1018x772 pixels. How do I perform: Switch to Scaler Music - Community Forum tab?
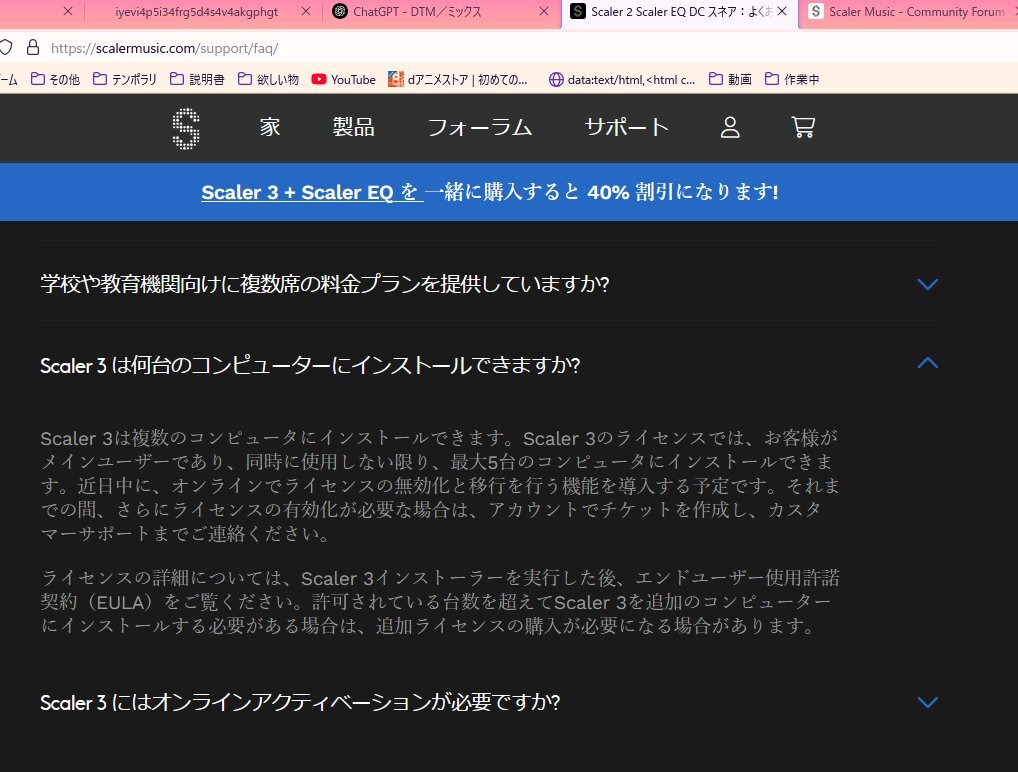[909, 12]
